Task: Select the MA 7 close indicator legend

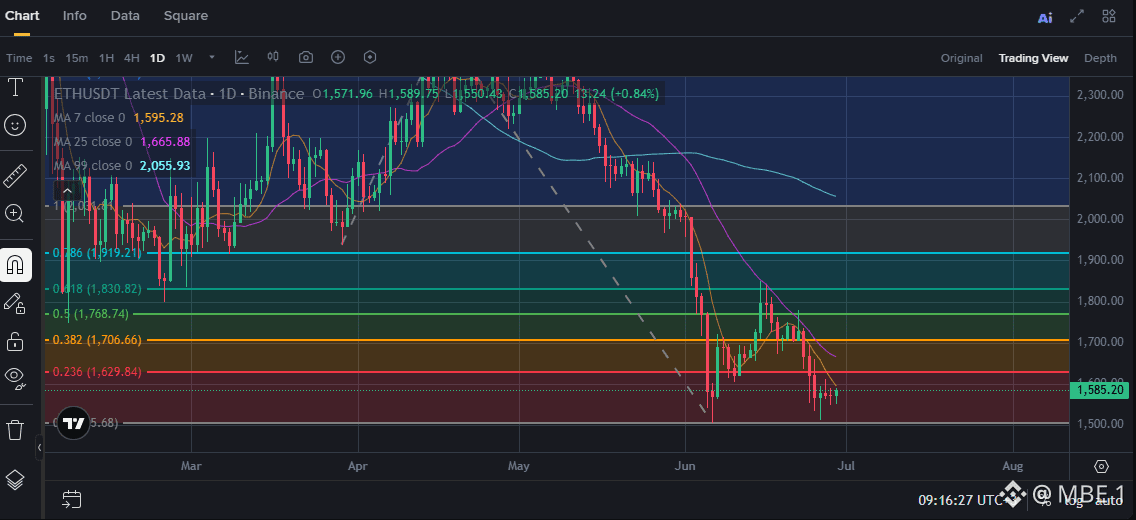Action: coord(118,117)
